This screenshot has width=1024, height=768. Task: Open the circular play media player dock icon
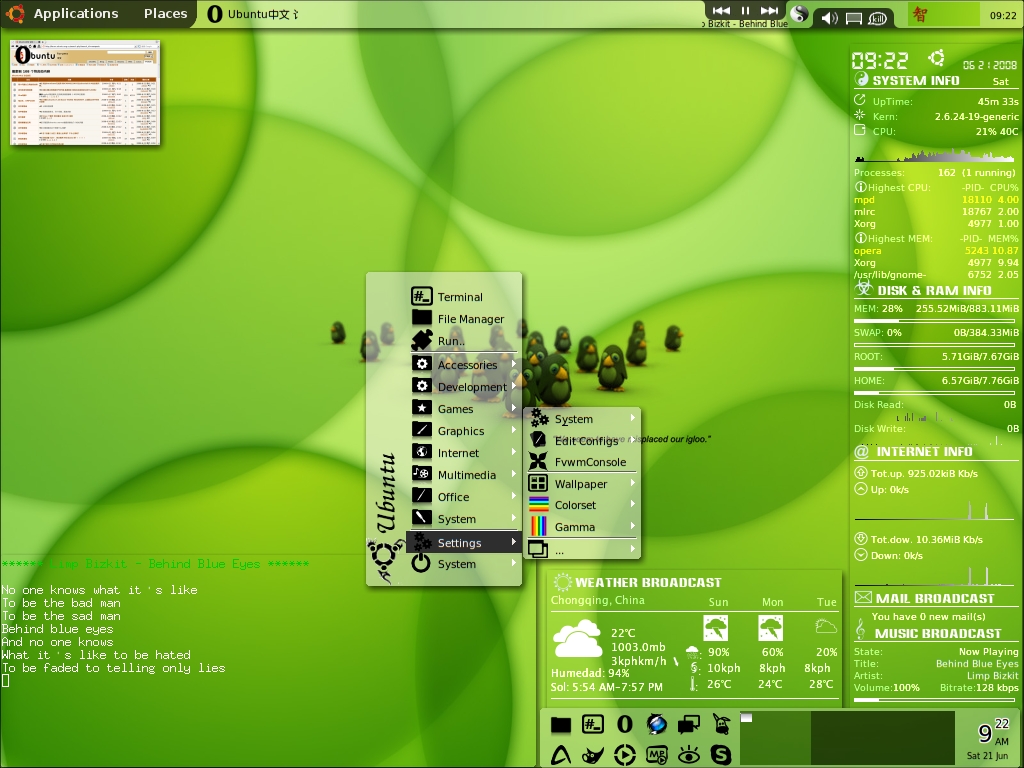[x=625, y=755]
